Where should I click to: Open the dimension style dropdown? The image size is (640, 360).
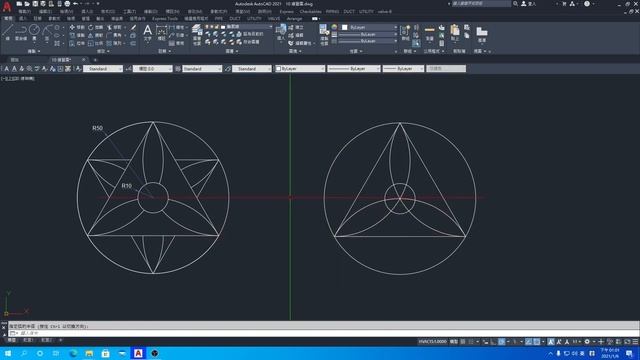(x=153, y=69)
